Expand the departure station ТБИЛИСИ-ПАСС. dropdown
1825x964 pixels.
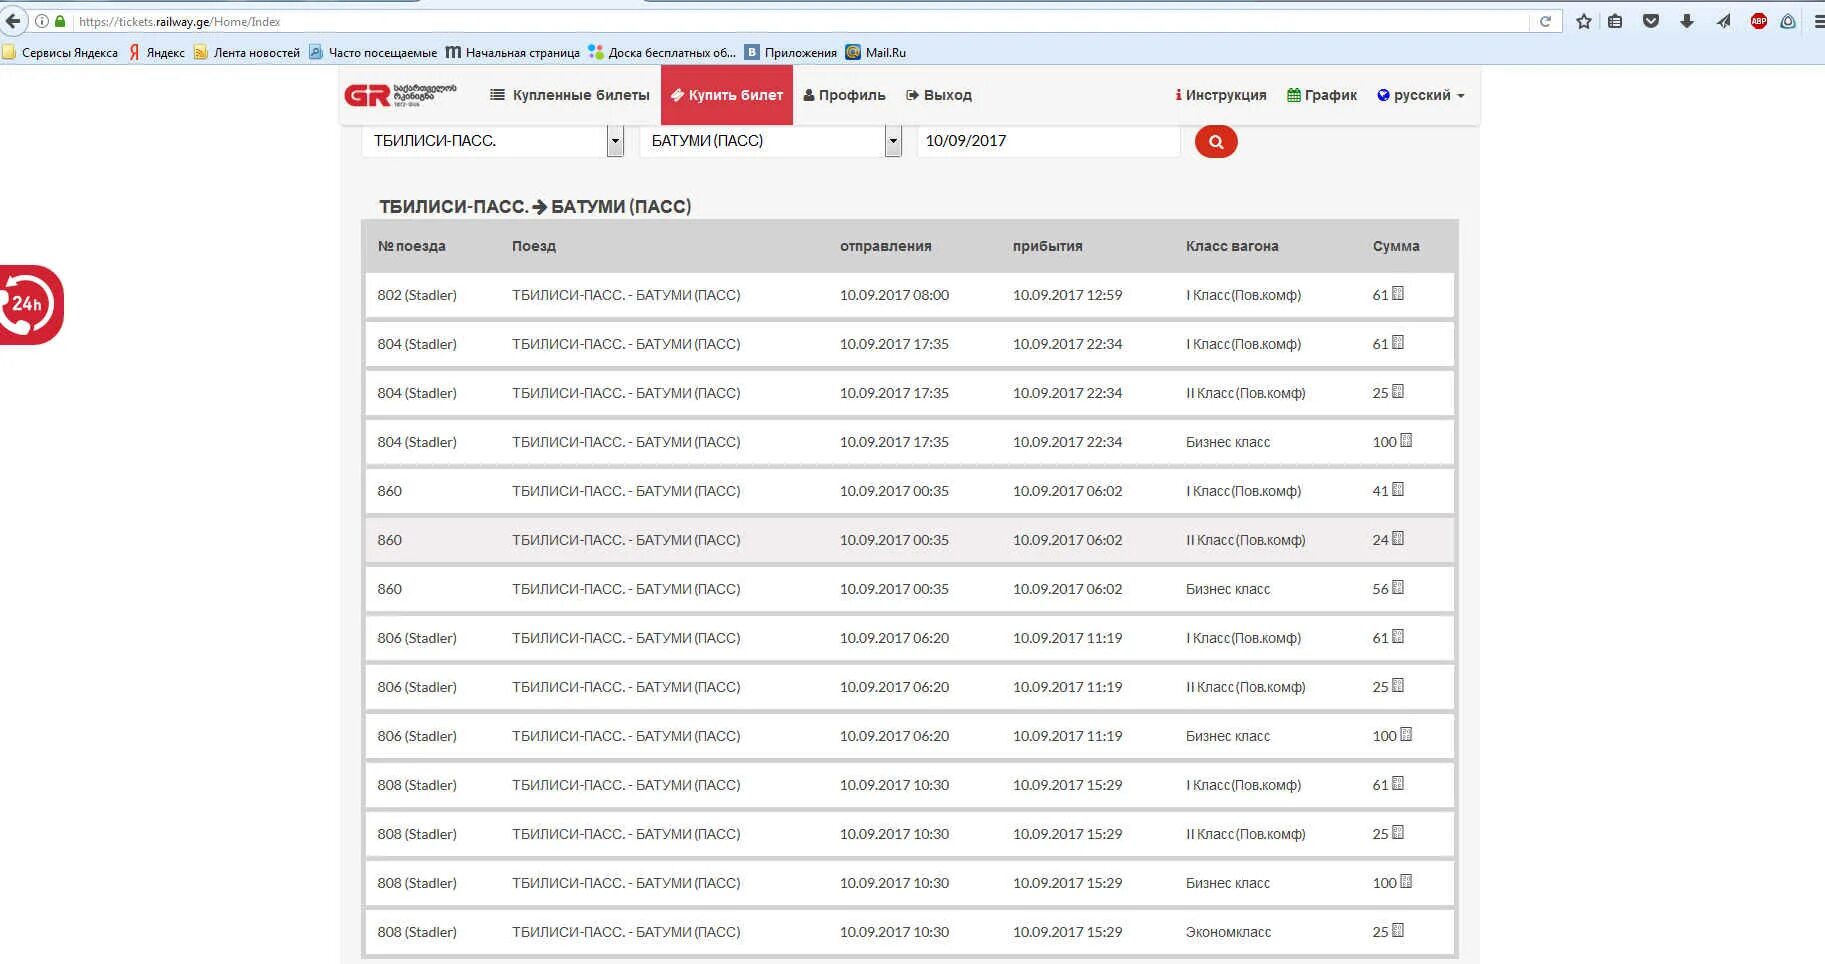(615, 141)
